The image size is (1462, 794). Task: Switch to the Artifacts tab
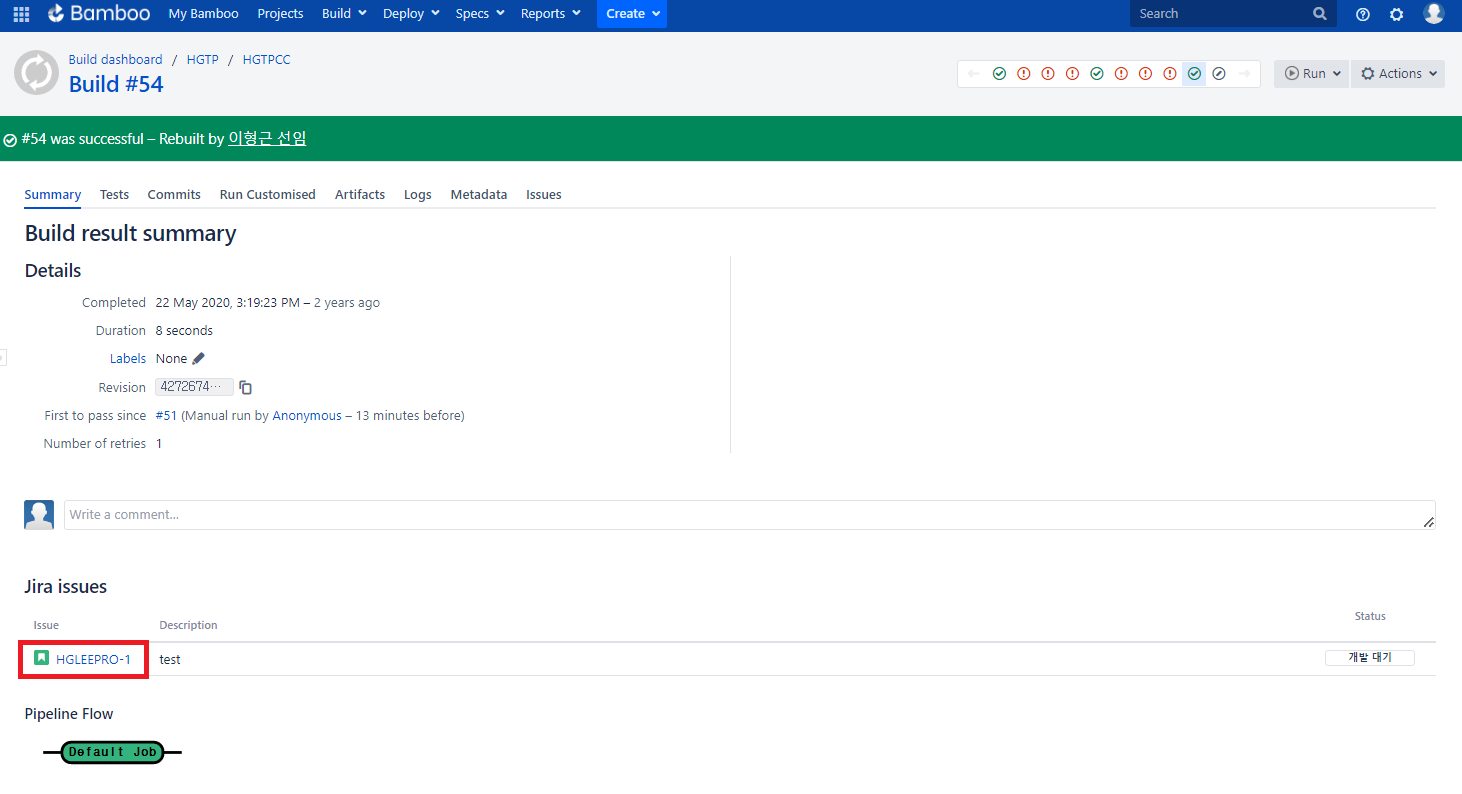[360, 195]
